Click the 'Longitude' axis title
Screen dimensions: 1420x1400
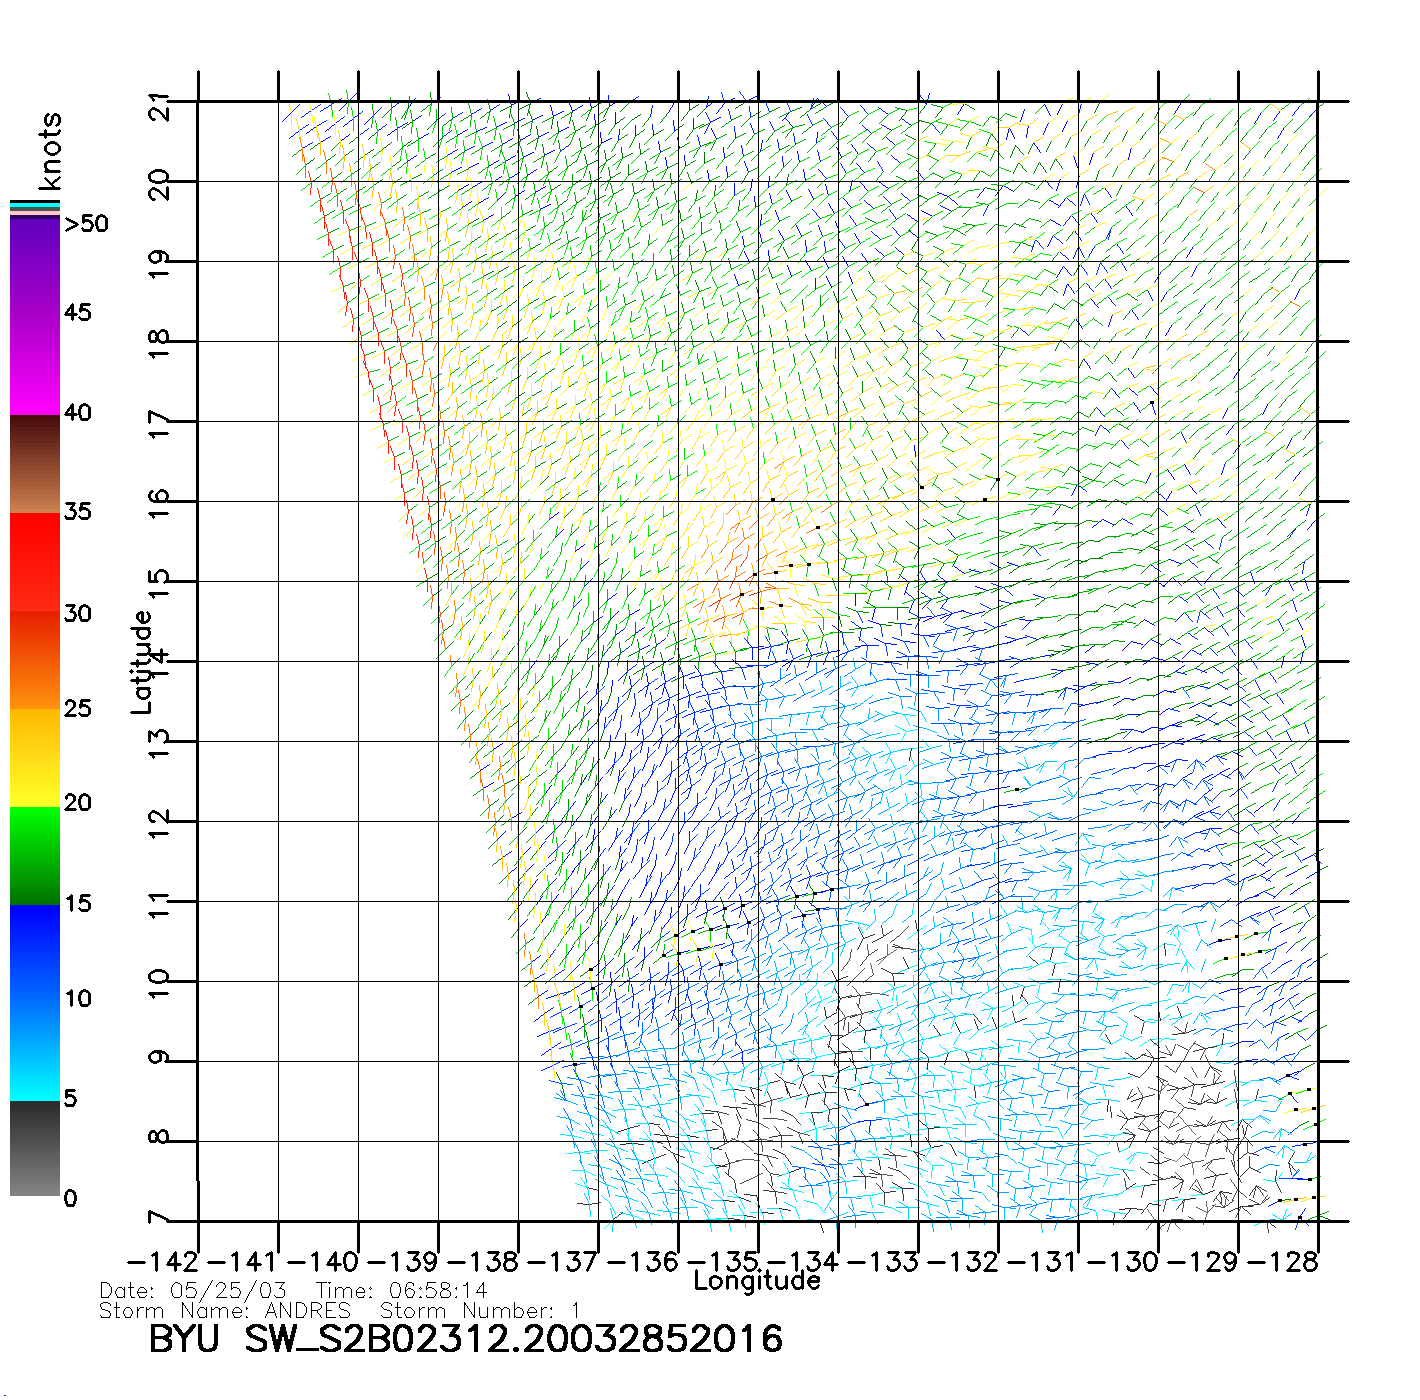coord(757,1281)
